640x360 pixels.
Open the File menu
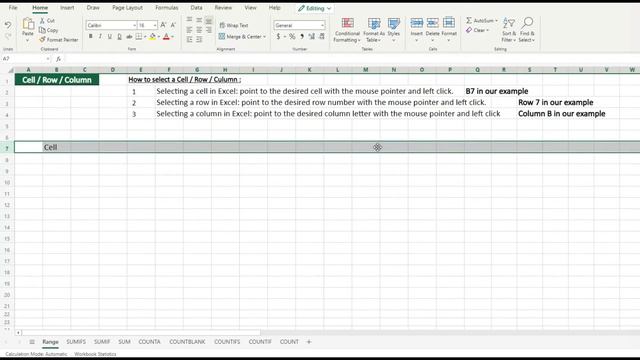(13, 8)
